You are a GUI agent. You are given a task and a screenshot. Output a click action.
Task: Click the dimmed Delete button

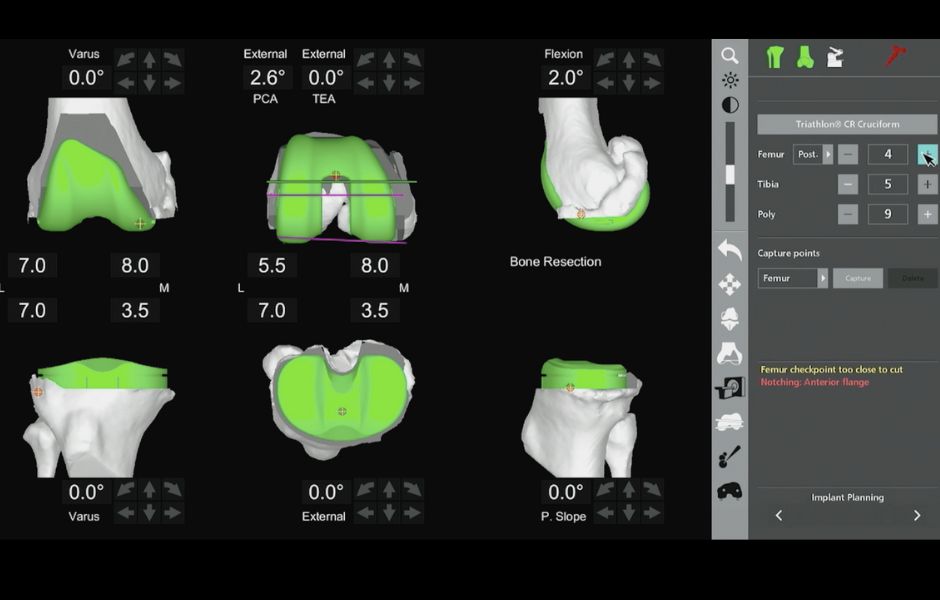(x=912, y=278)
